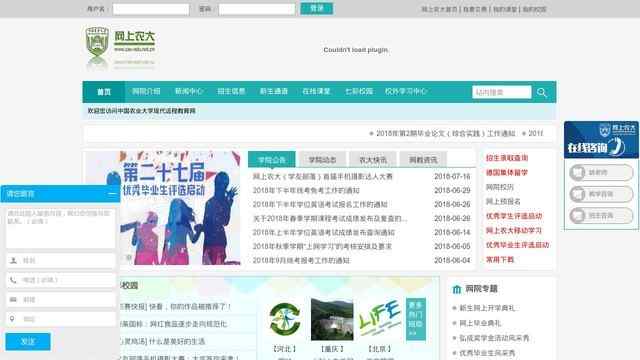Screen dimensions: 640x360
Task: Open 新生通道 navigation item
Action: pyautogui.click(x=274, y=91)
